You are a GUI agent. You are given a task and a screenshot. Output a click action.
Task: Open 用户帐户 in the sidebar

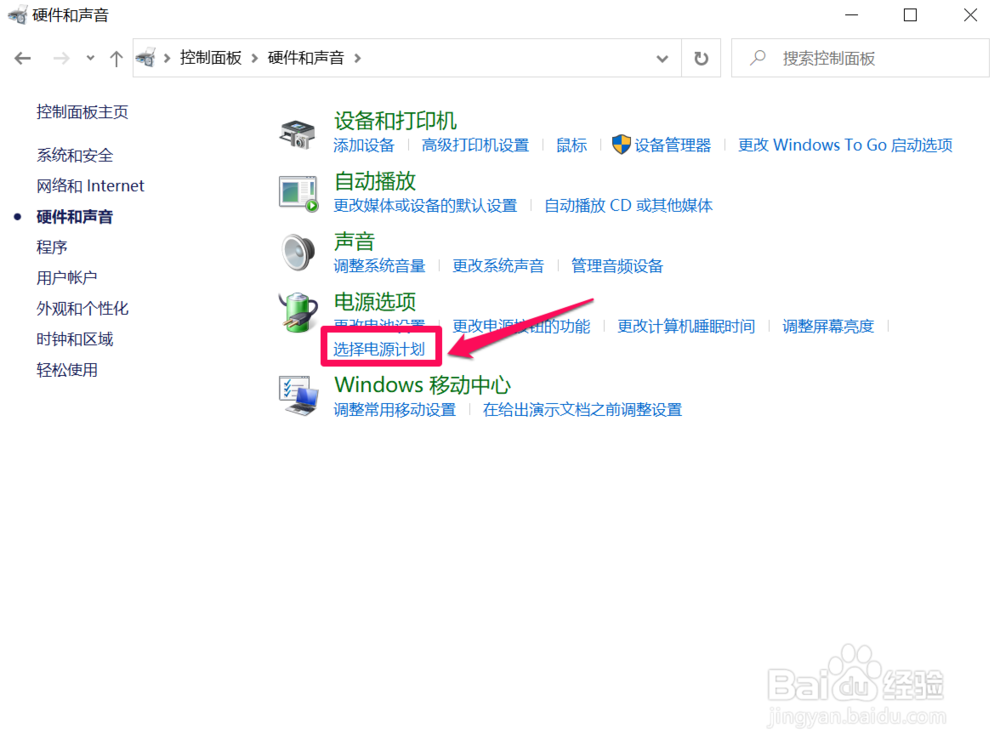click(x=67, y=277)
